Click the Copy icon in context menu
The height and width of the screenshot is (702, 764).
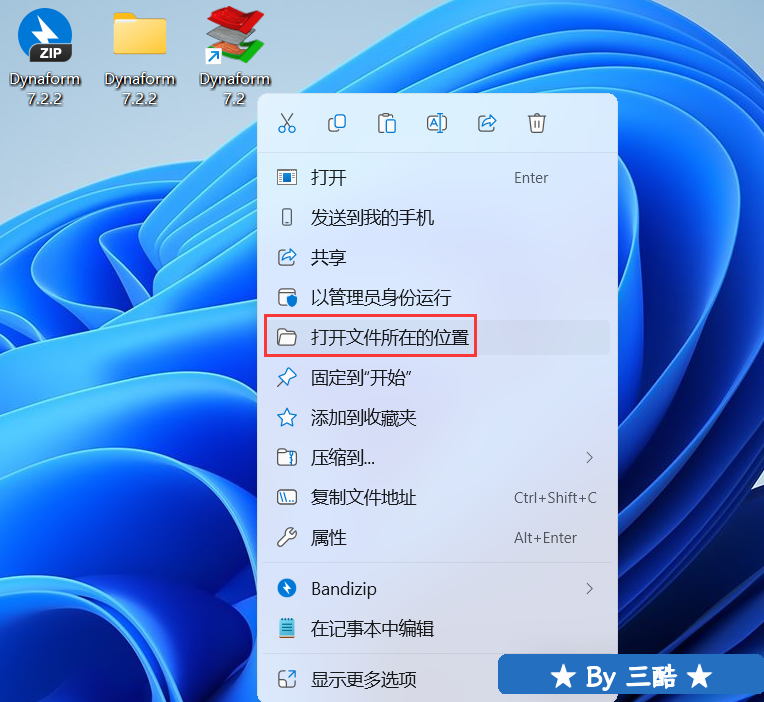[337, 123]
